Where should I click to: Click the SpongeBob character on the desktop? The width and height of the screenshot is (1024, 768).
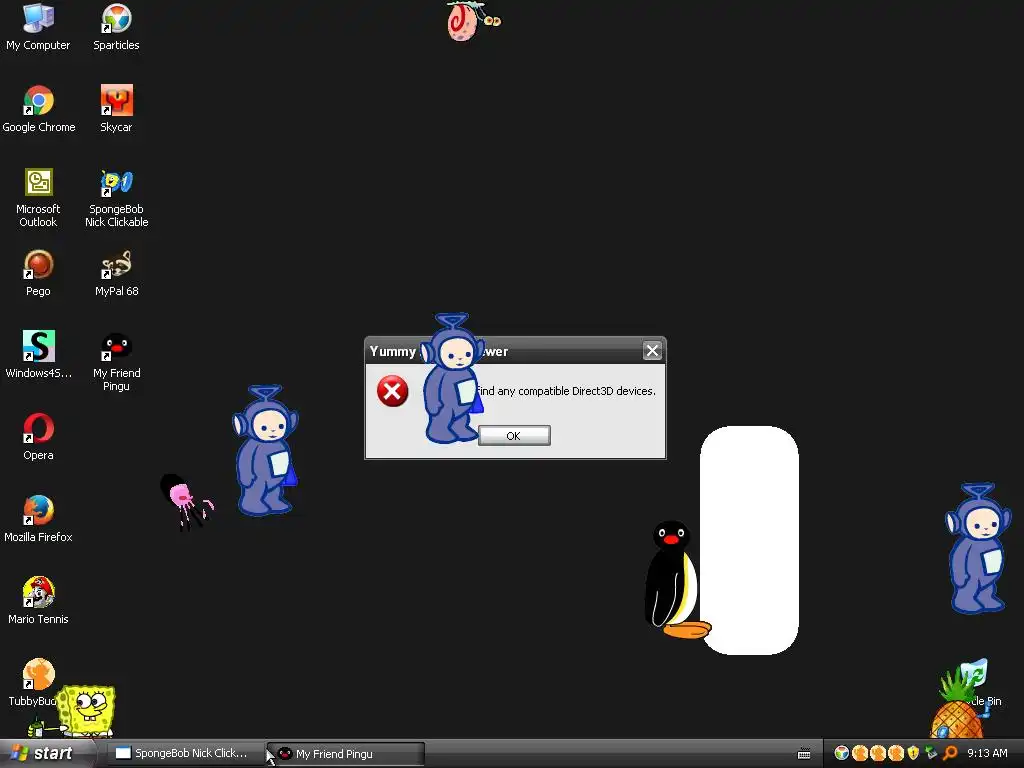[x=87, y=711]
